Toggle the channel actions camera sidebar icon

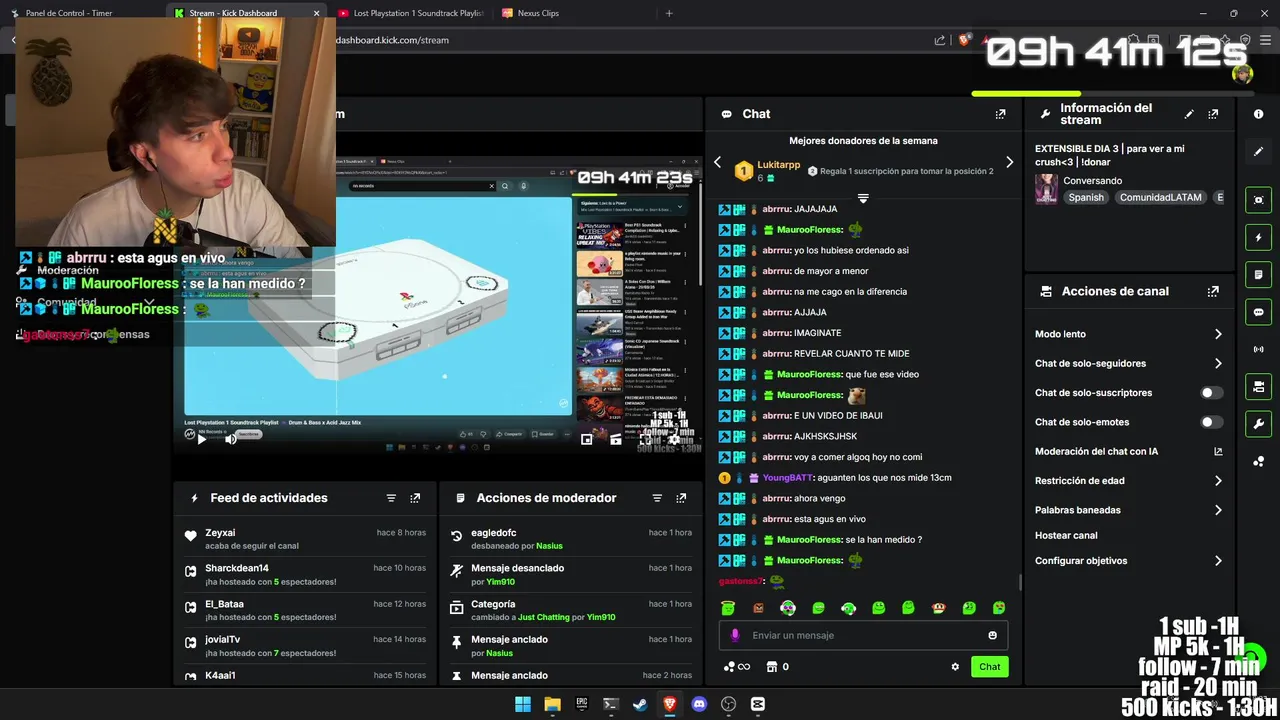[1258, 387]
